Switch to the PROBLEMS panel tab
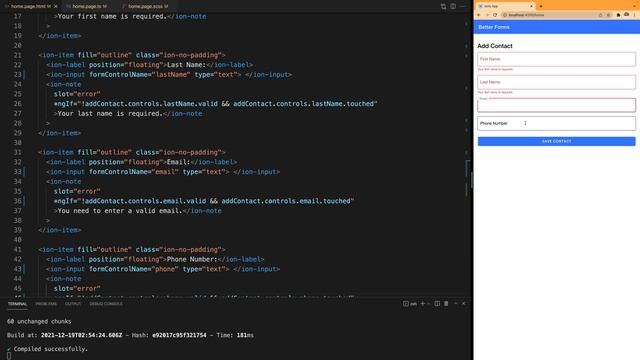 click(x=46, y=304)
